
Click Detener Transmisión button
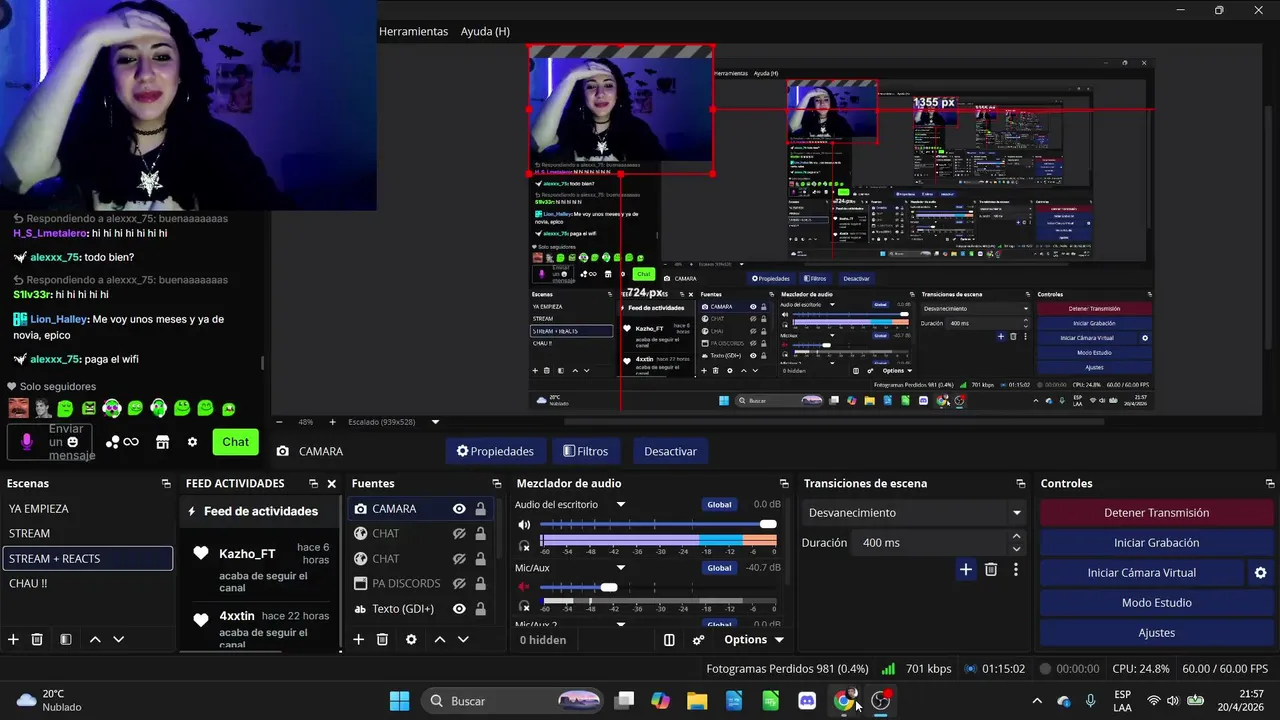point(1157,513)
